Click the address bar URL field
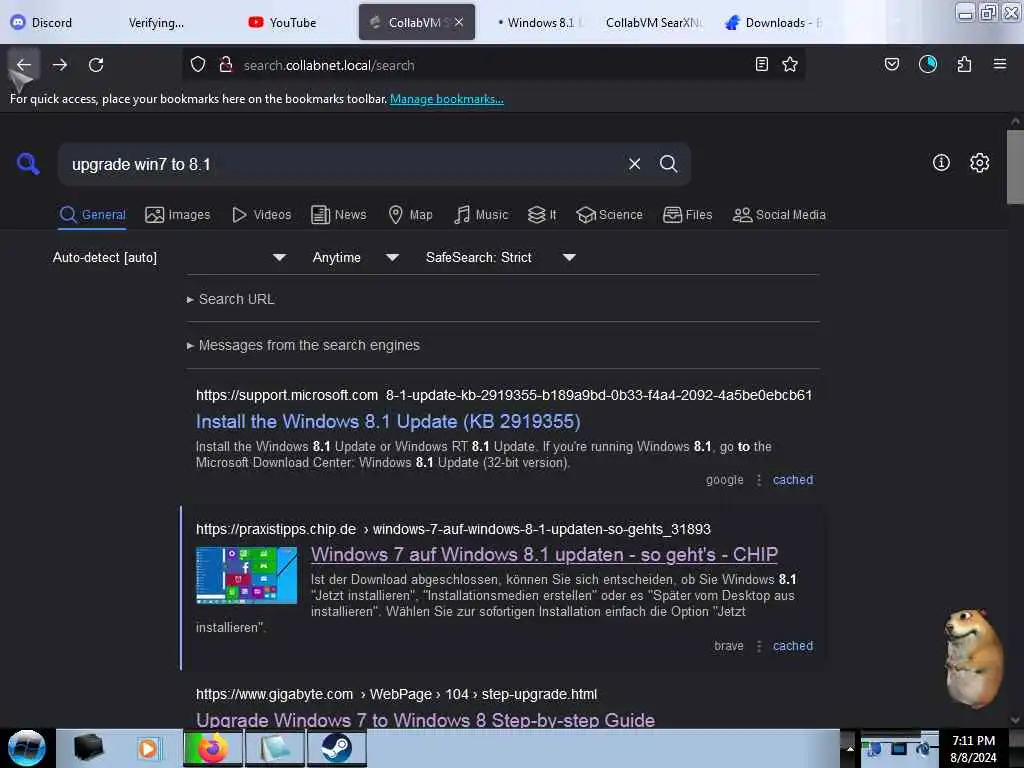Viewport: 1024px width, 768px height. coord(493,65)
